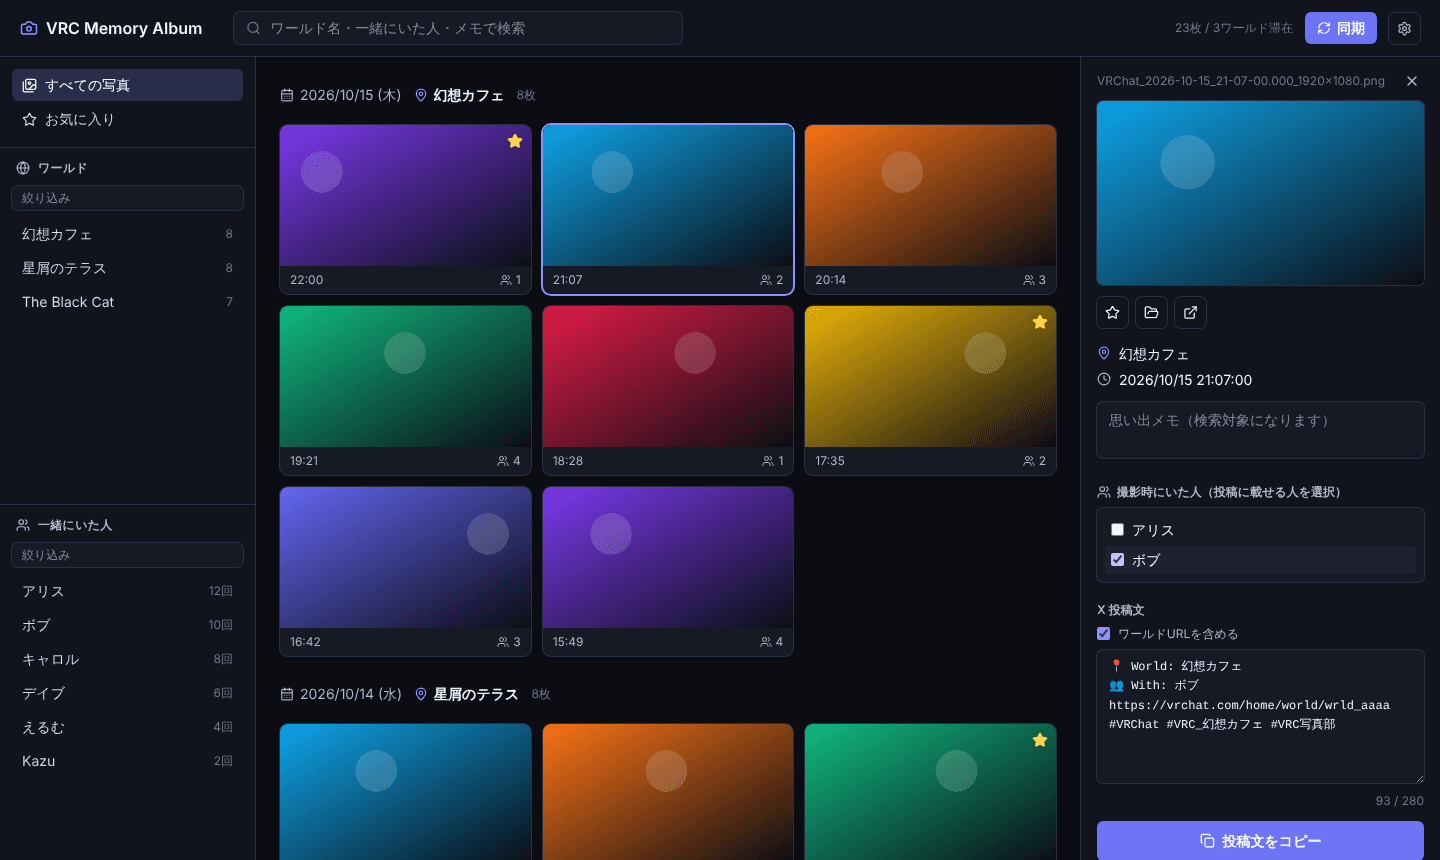The height and width of the screenshot is (860, 1440).
Task: Filter by person アリス in sidebar
Action: [127, 591]
